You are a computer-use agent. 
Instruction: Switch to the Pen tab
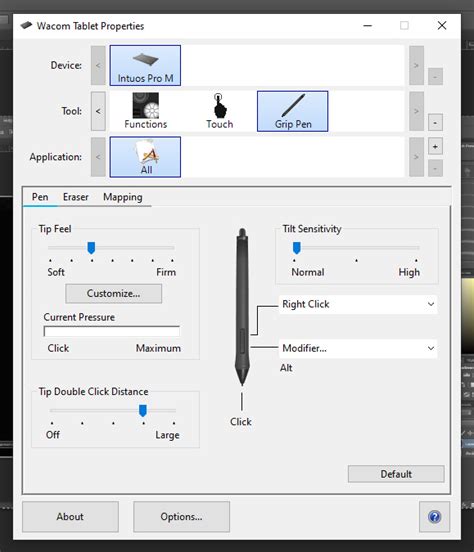click(x=40, y=197)
